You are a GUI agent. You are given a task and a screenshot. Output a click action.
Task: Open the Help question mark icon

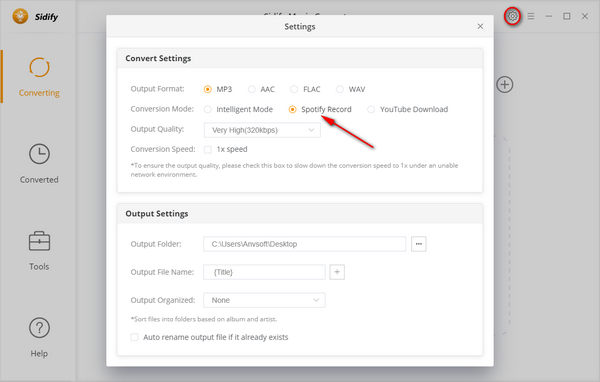(x=39, y=328)
